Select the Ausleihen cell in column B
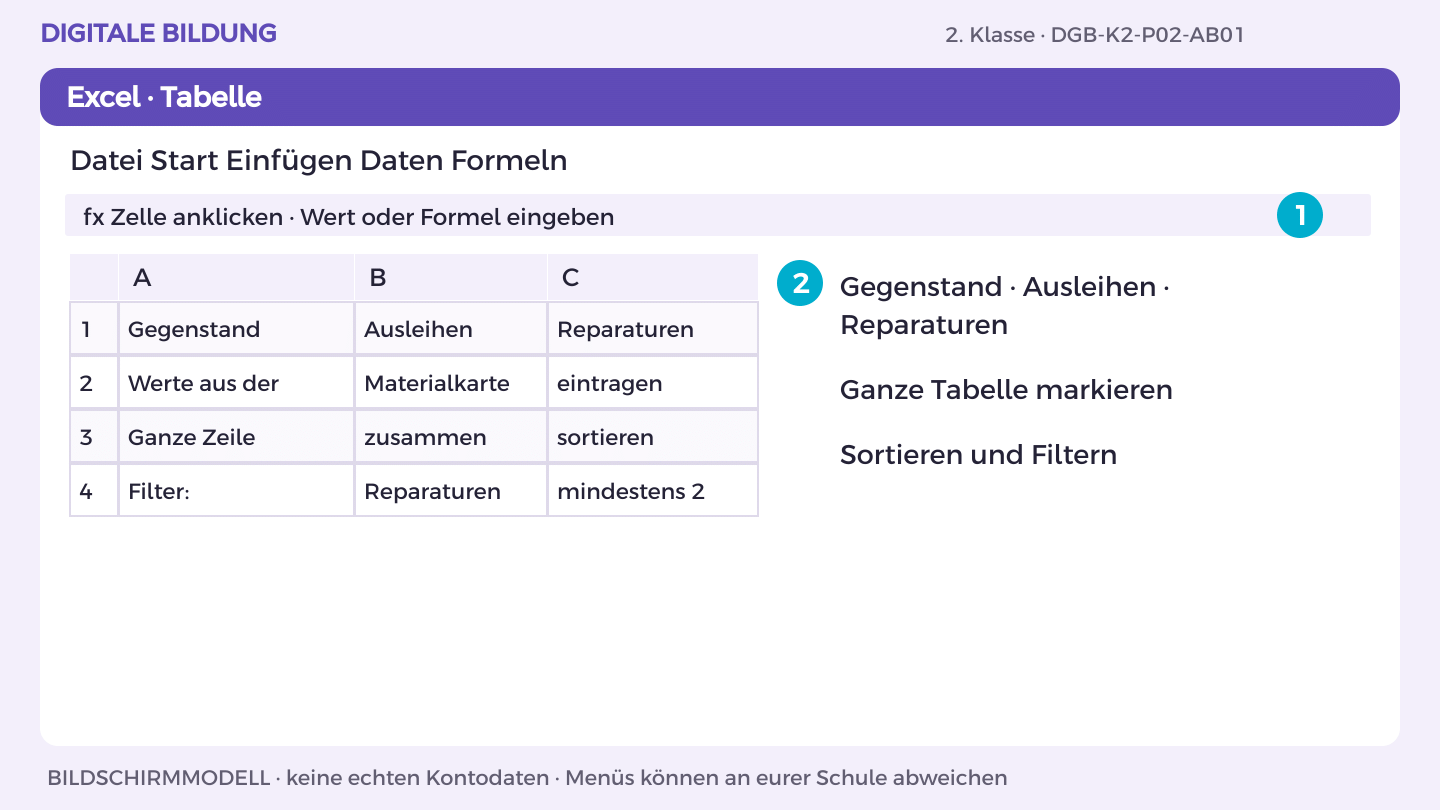The width and height of the screenshot is (1440, 810). click(451, 329)
